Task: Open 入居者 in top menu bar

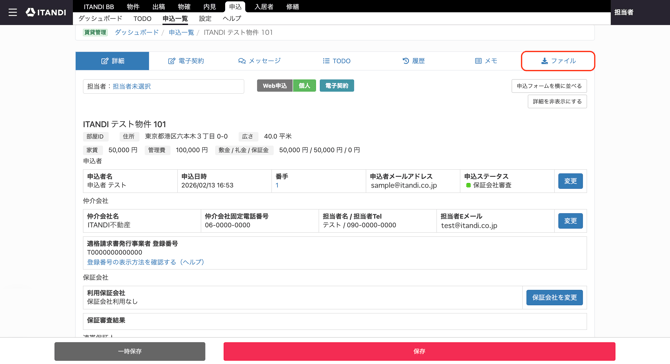Action: tap(264, 7)
